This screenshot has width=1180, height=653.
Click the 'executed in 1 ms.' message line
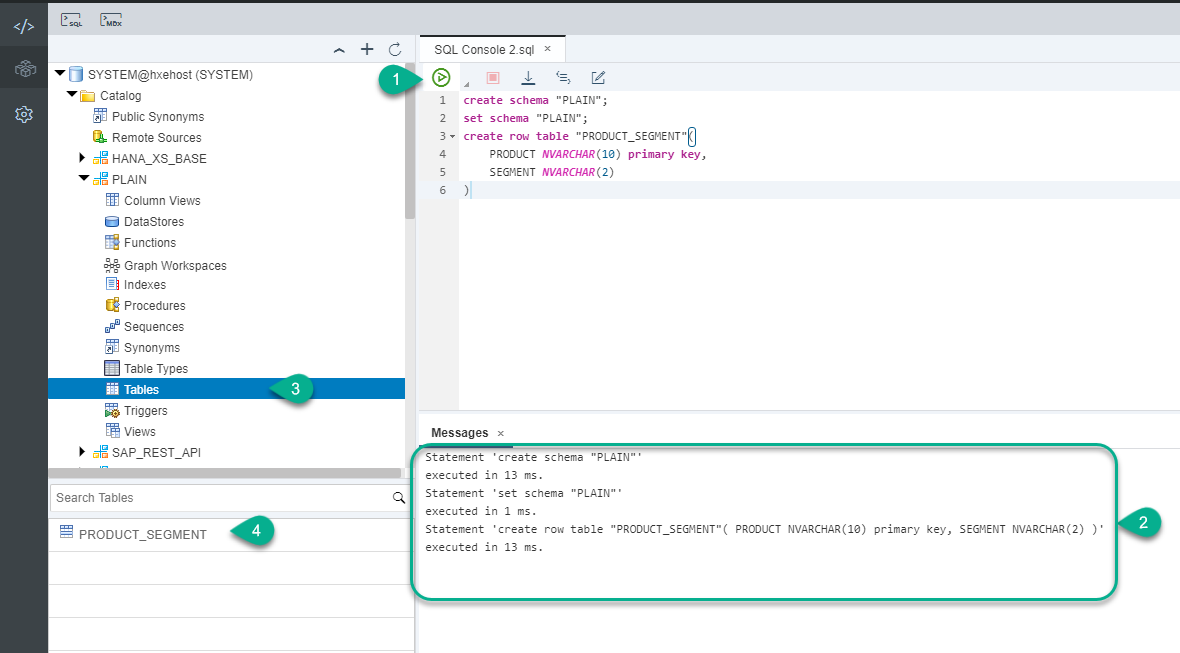click(481, 512)
